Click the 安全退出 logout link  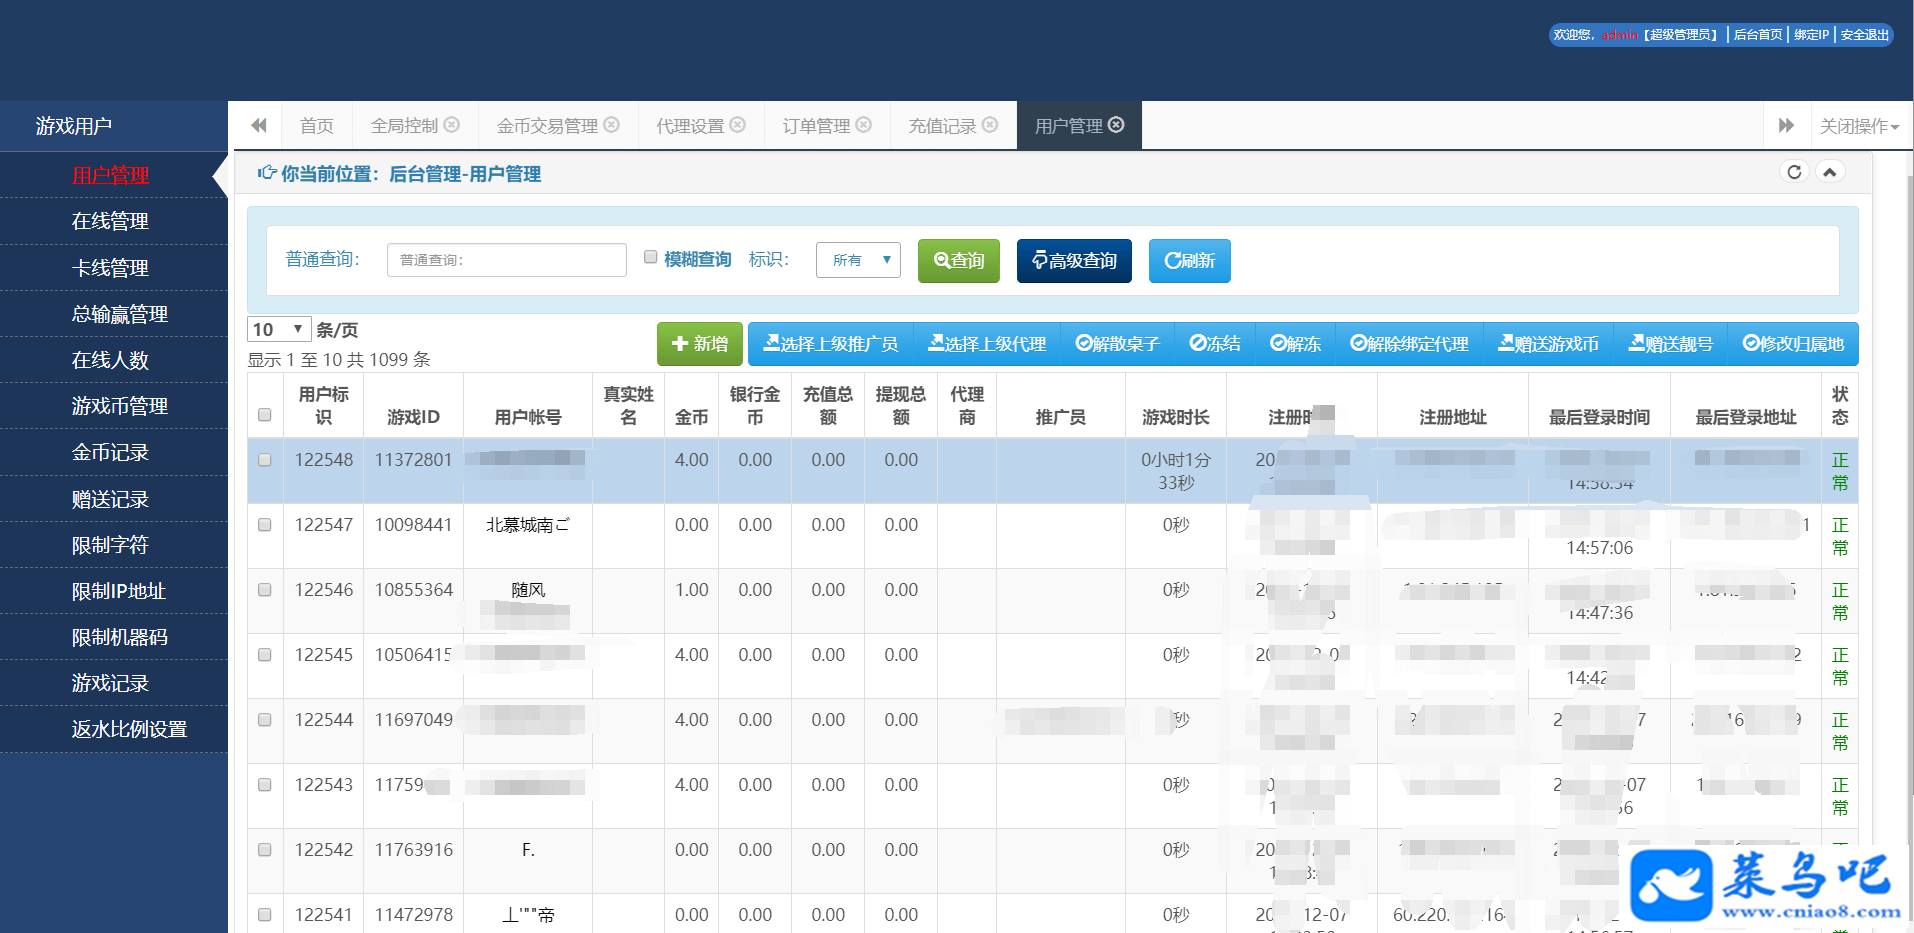[1865, 35]
